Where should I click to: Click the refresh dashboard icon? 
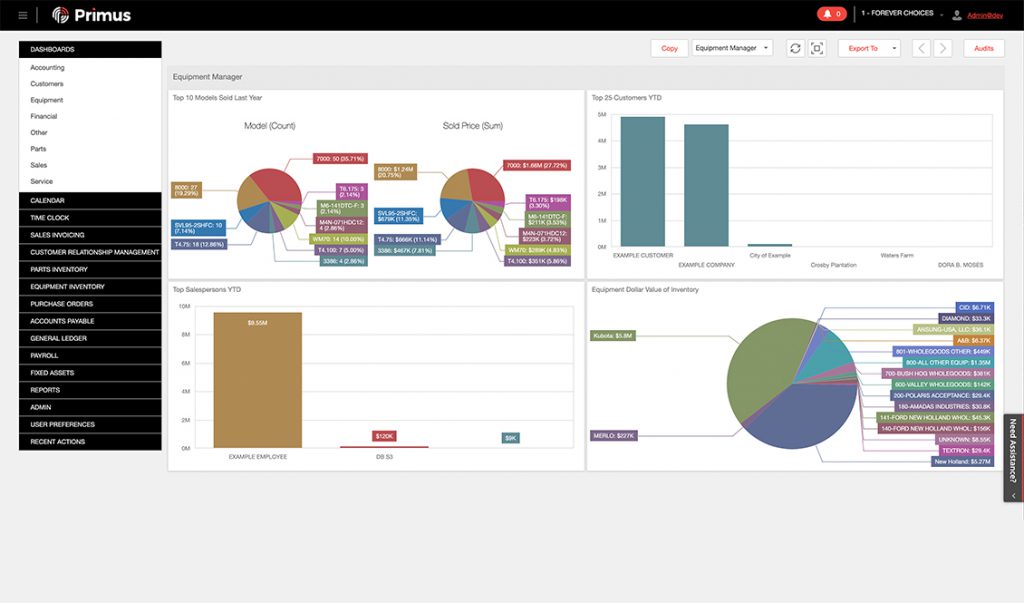click(x=795, y=48)
